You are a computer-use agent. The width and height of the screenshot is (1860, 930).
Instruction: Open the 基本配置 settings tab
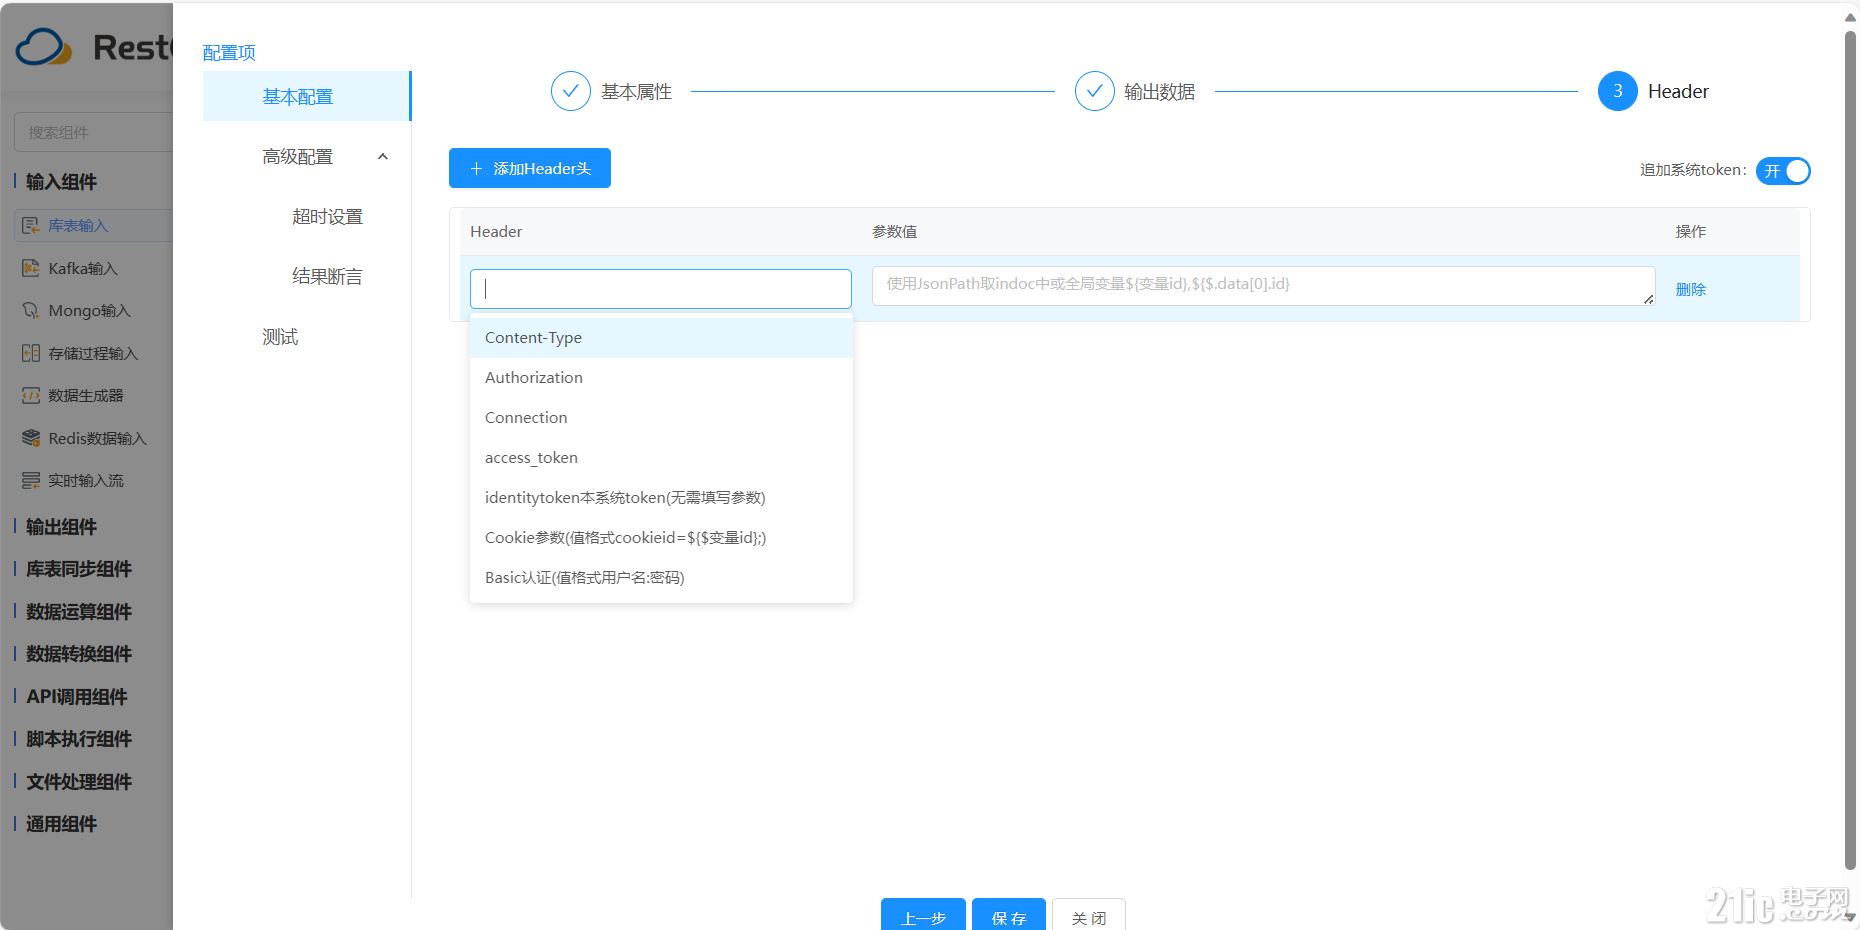306,97
